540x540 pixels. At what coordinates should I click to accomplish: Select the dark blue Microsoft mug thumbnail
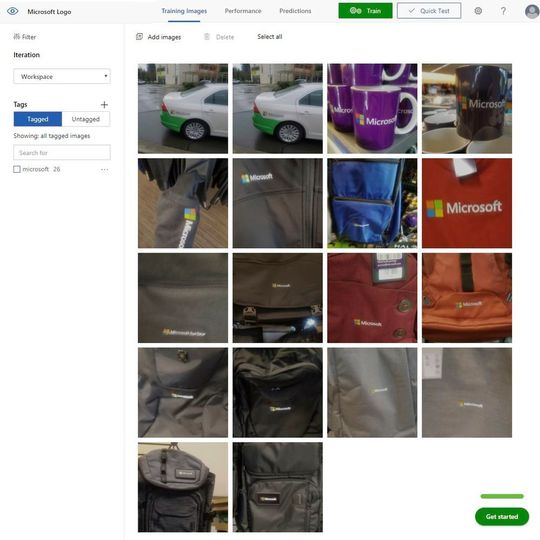pyautogui.click(x=467, y=108)
